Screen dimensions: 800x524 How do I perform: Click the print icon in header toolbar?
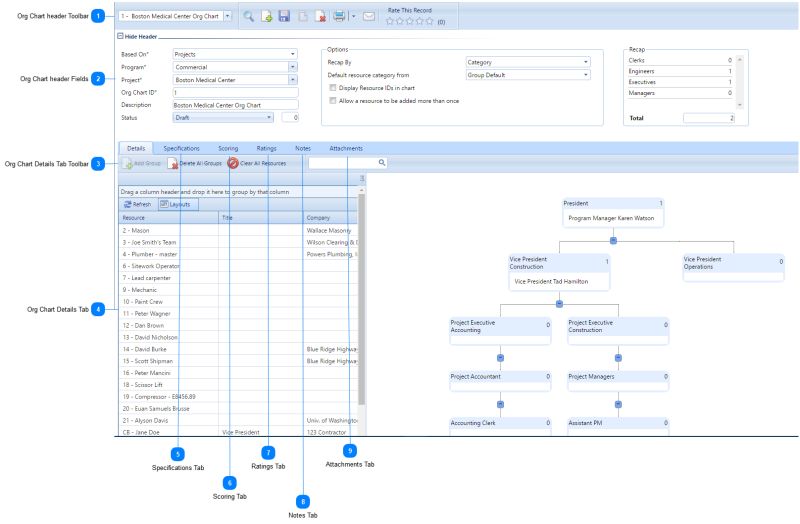coord(339,16)
